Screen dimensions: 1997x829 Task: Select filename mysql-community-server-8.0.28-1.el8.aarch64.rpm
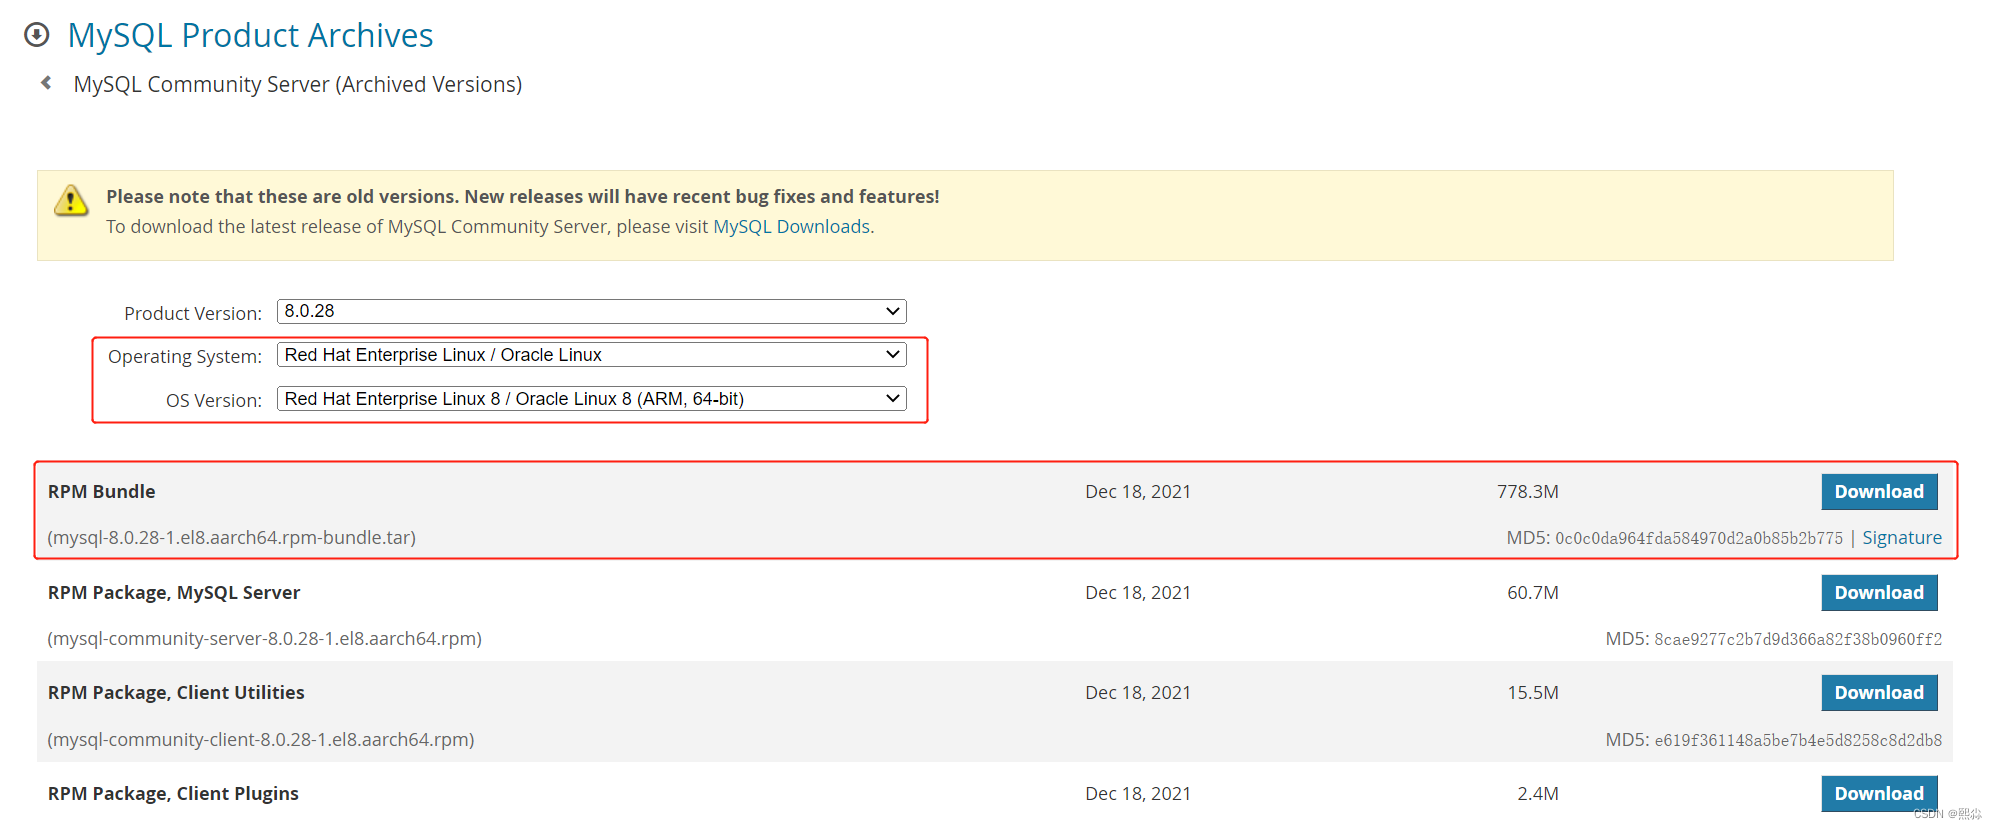(265, 639)
